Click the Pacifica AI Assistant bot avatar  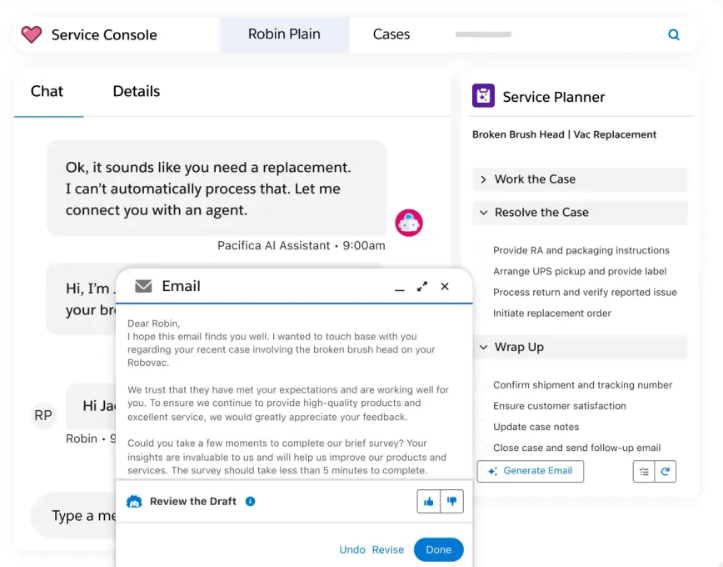(409, 223)
